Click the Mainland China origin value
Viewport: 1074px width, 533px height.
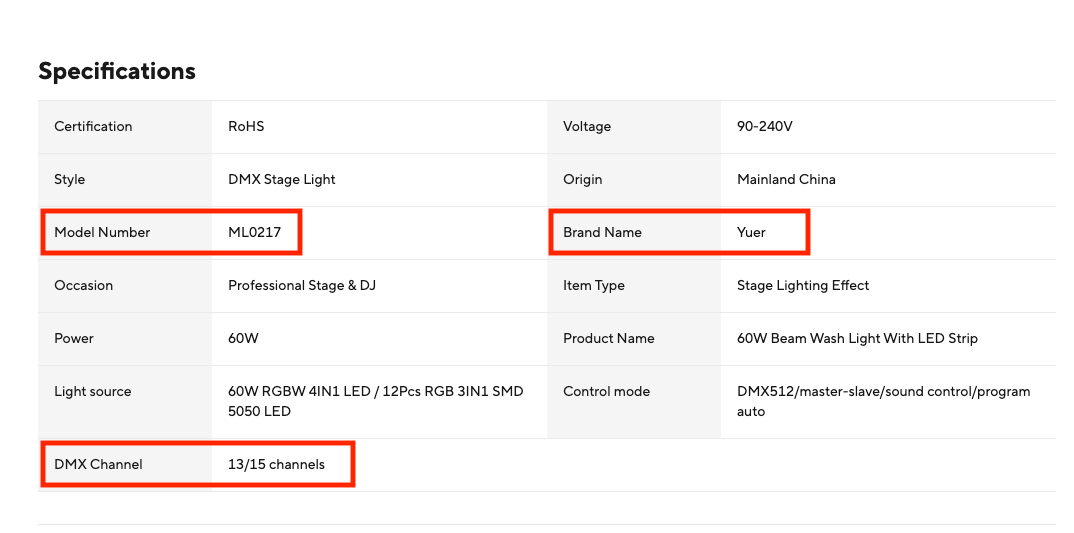click(x=786, y=179)
